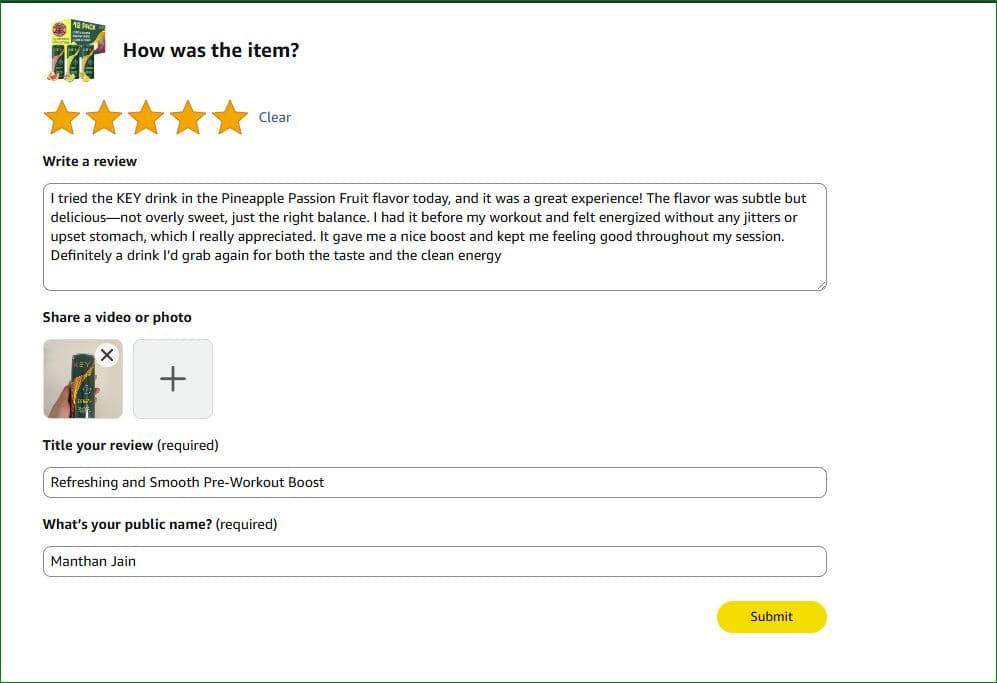The height and width of the screenshot is (683, 997).
Task: Add another photo with plus icon
Action: [x=173, y=379]
